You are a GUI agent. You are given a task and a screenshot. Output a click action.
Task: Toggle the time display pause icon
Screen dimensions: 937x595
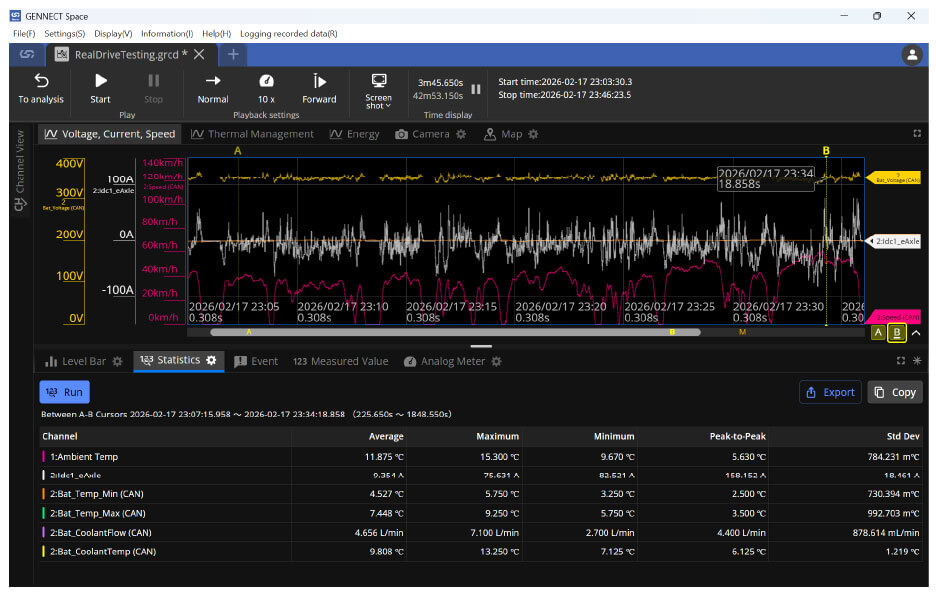[x=476, y=89]
